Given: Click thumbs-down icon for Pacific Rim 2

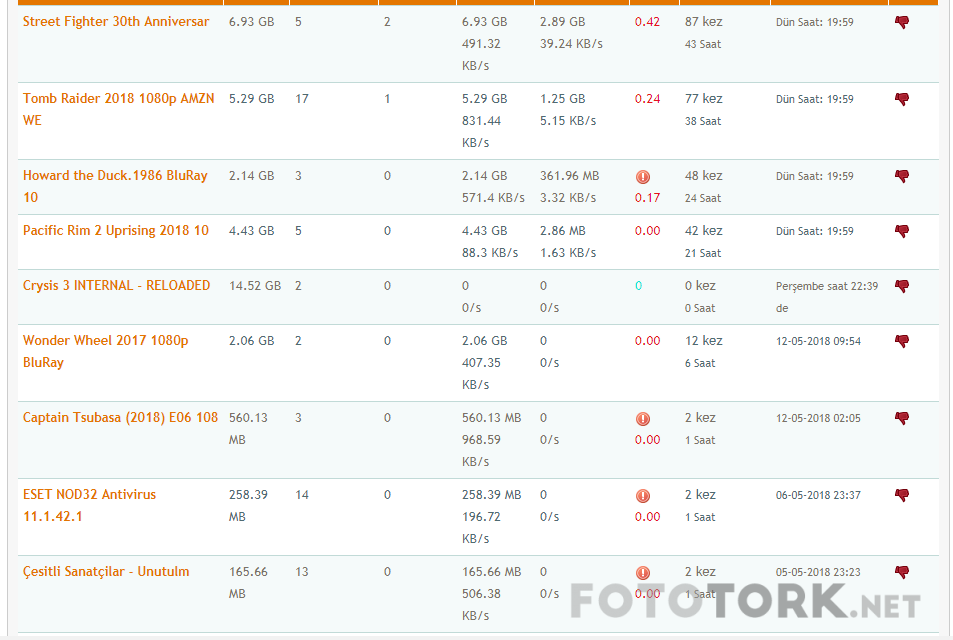Looking at the screenshot, I should coord(901,231).
